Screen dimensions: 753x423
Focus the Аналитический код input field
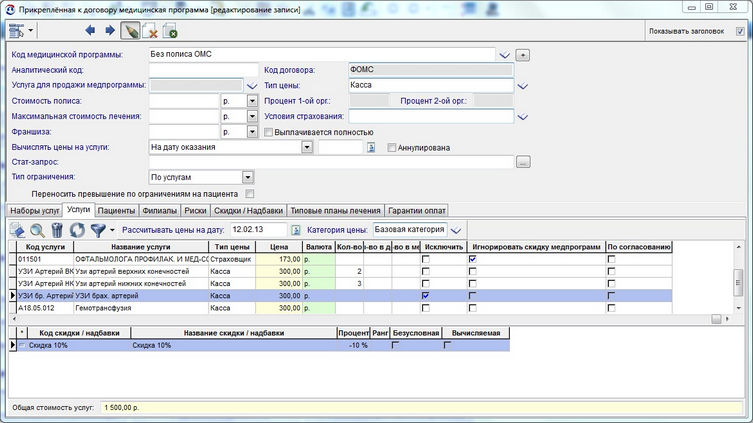coord(204,70)
